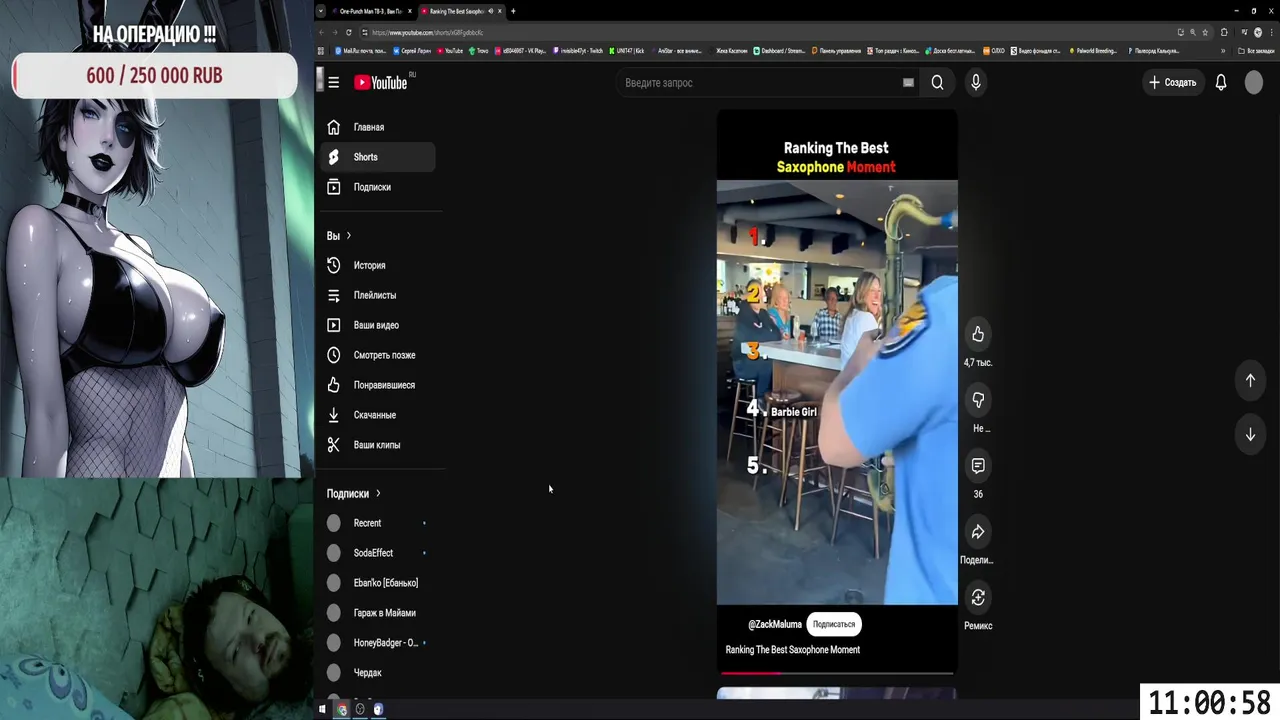Click the YouTube logo

[381, 83]
